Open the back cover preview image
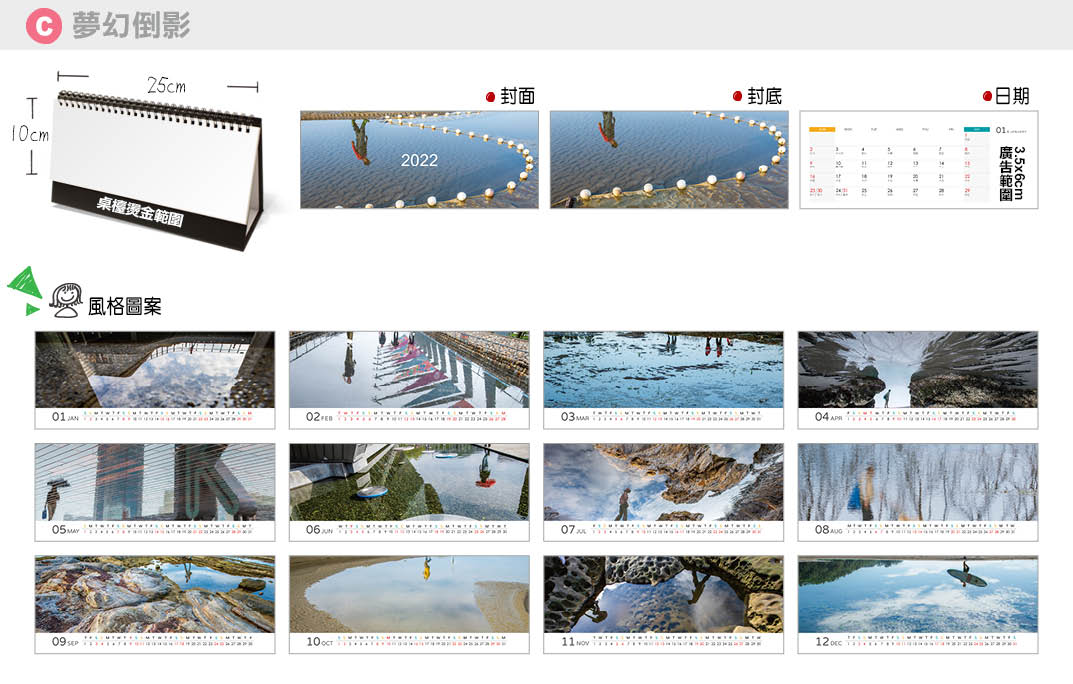1073x684 pixels. (668, 159)
